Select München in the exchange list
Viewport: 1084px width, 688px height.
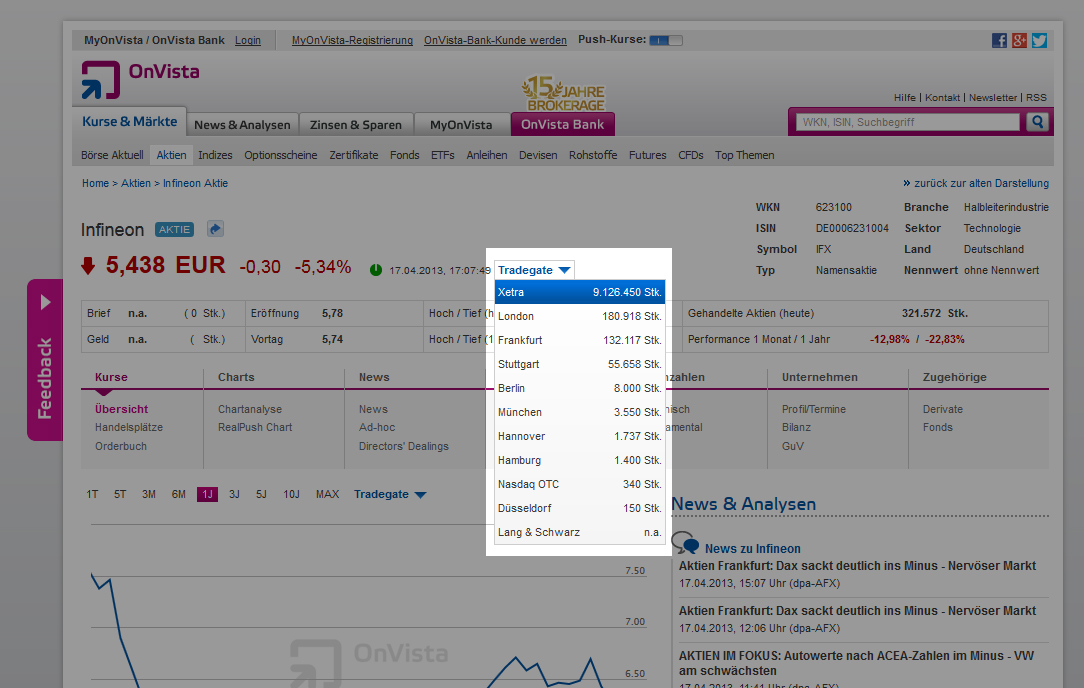pos(579,412)
